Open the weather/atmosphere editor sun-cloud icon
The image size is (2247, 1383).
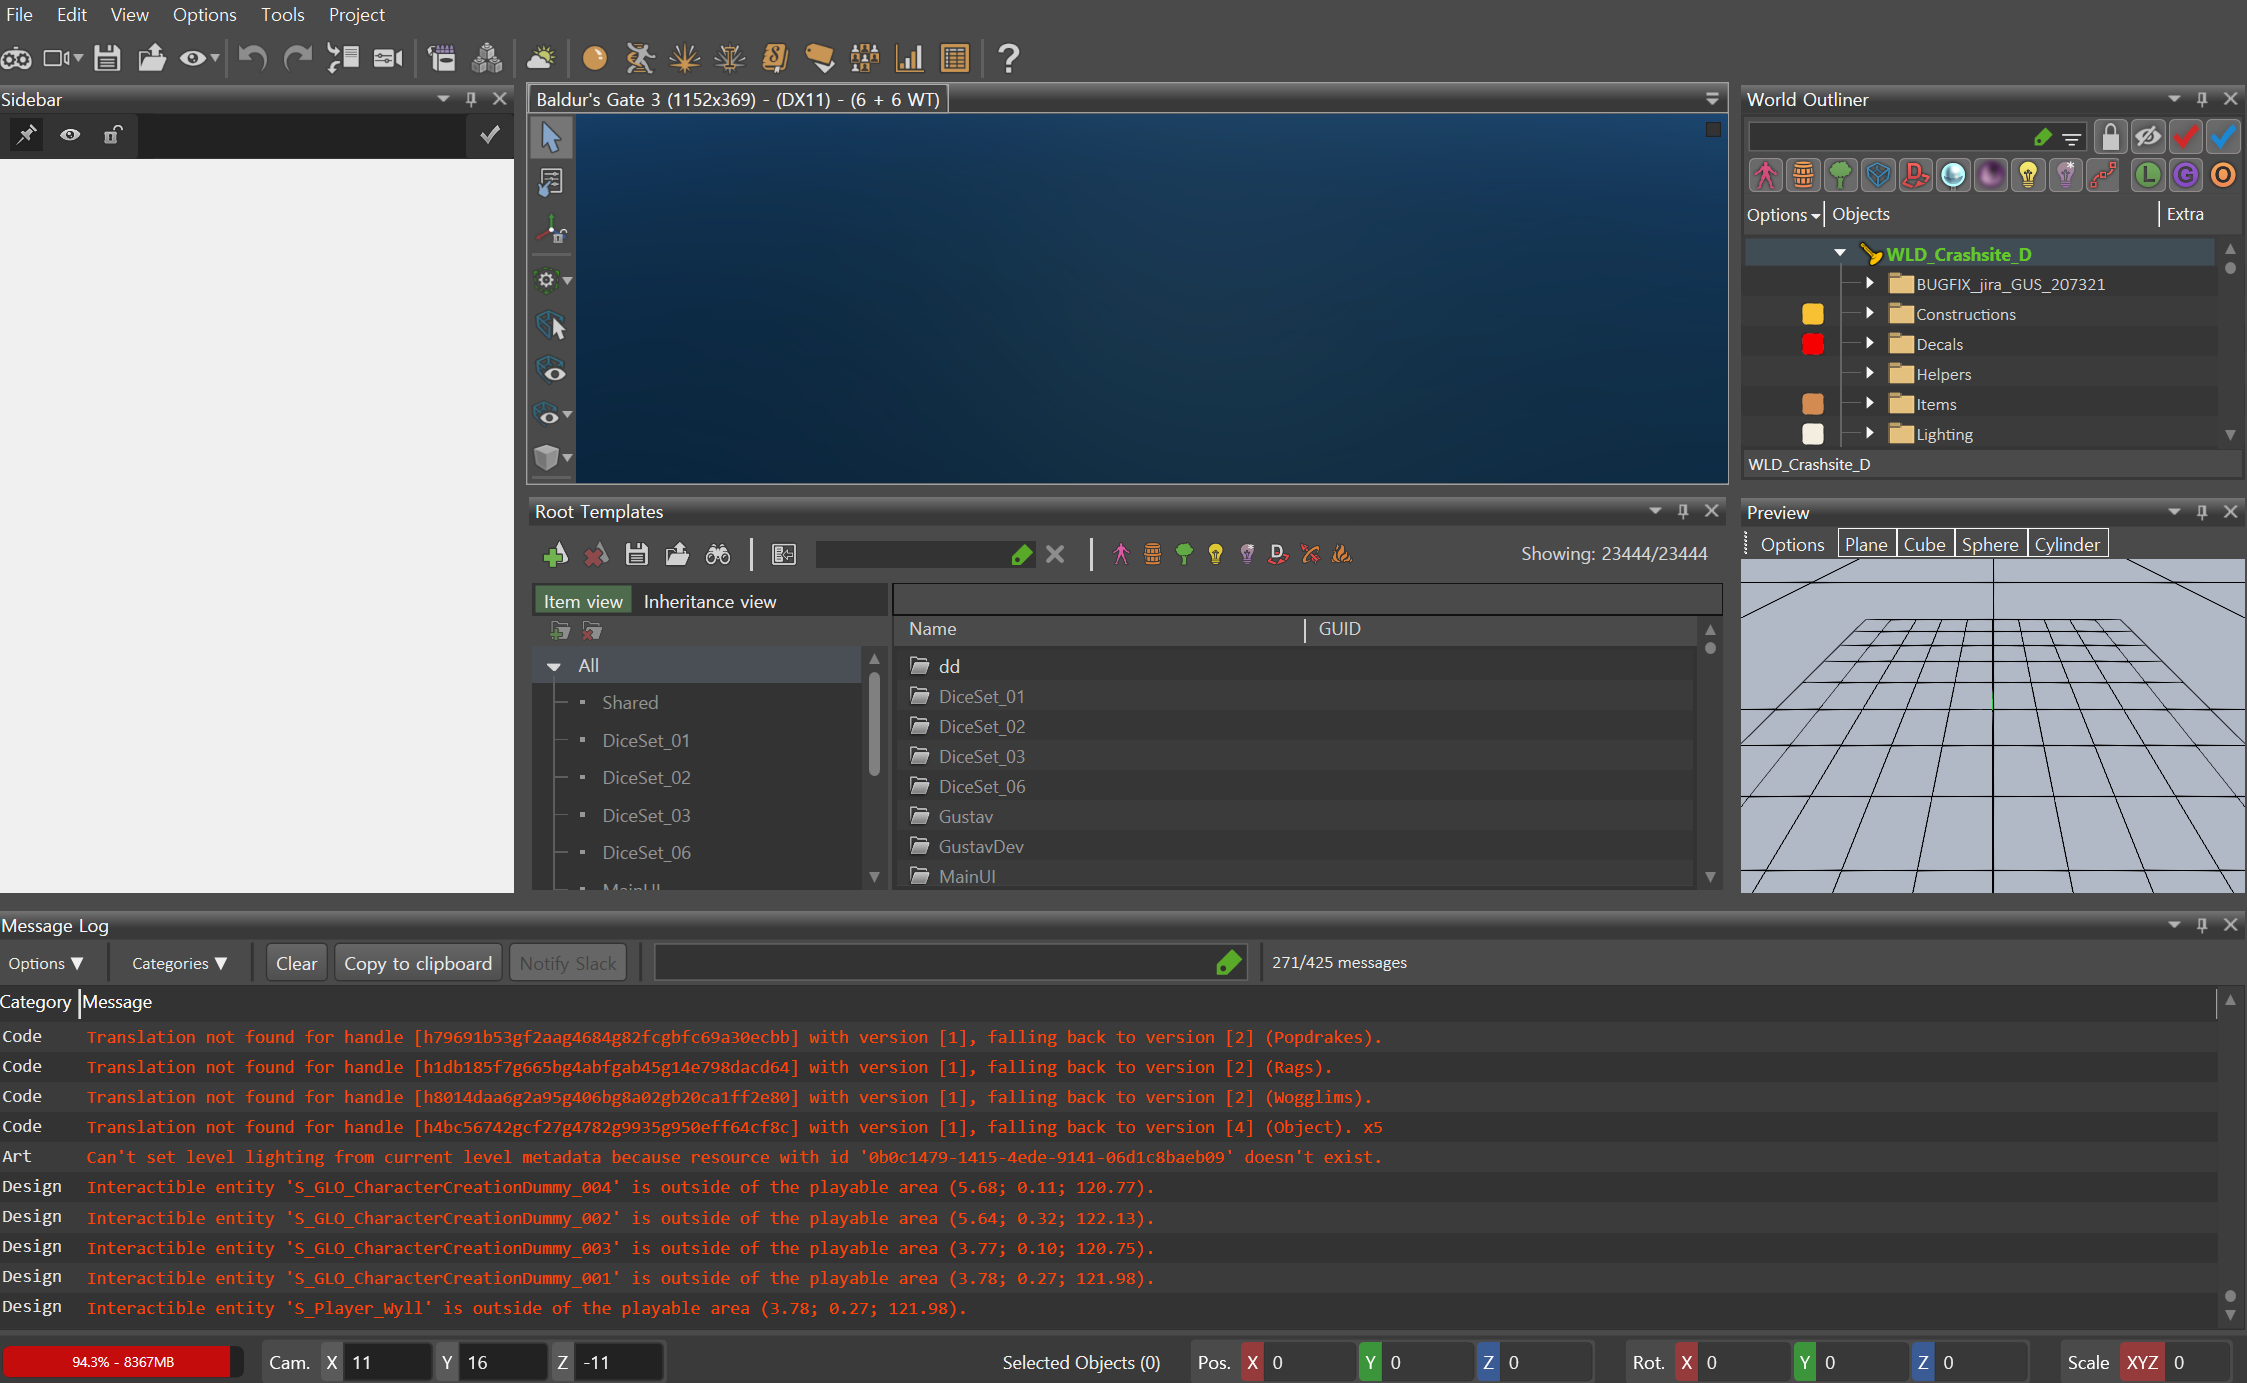541,58
